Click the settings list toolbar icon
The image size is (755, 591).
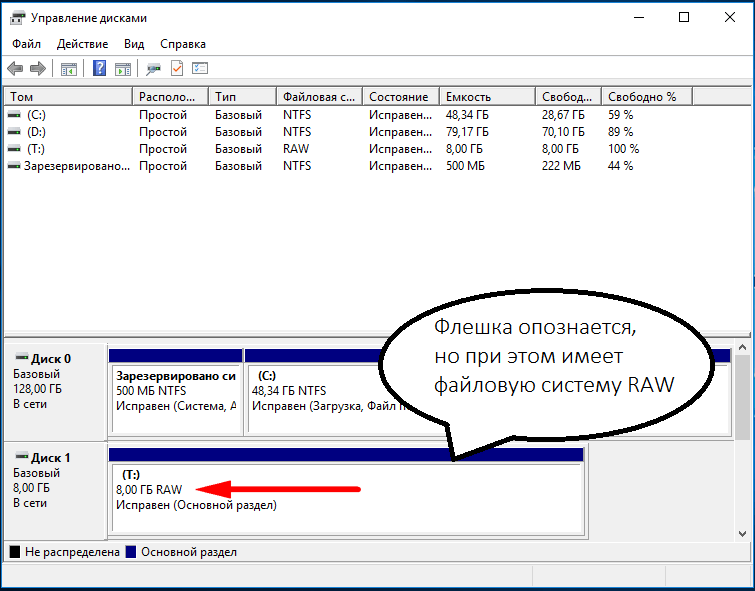(x=199, y=68)
